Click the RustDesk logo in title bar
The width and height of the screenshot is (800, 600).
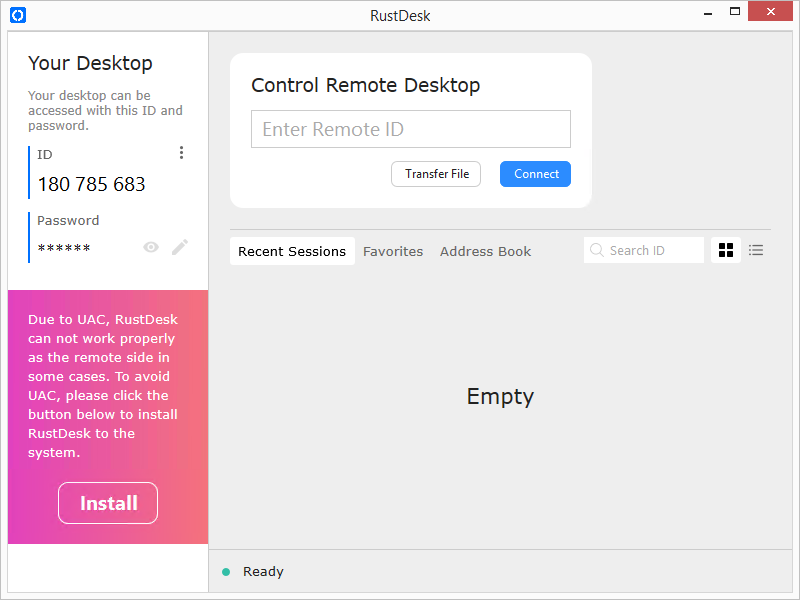pyautogui.click(x=18, y=15)
